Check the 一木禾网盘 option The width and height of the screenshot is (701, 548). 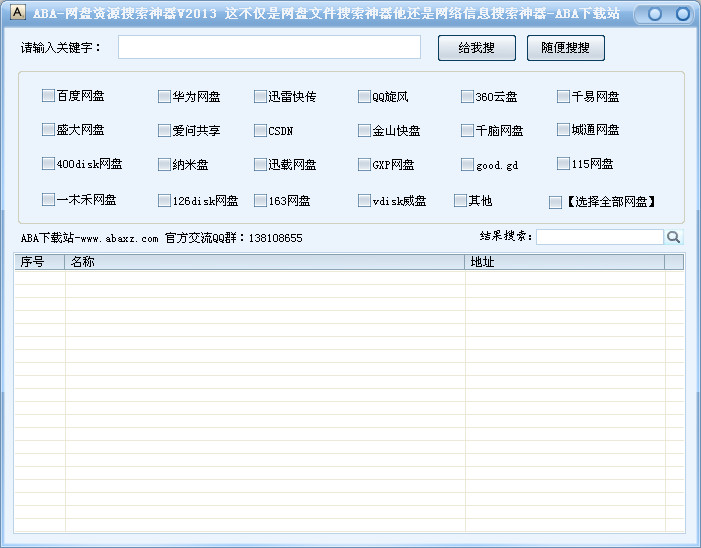click(x=48, y=199)
